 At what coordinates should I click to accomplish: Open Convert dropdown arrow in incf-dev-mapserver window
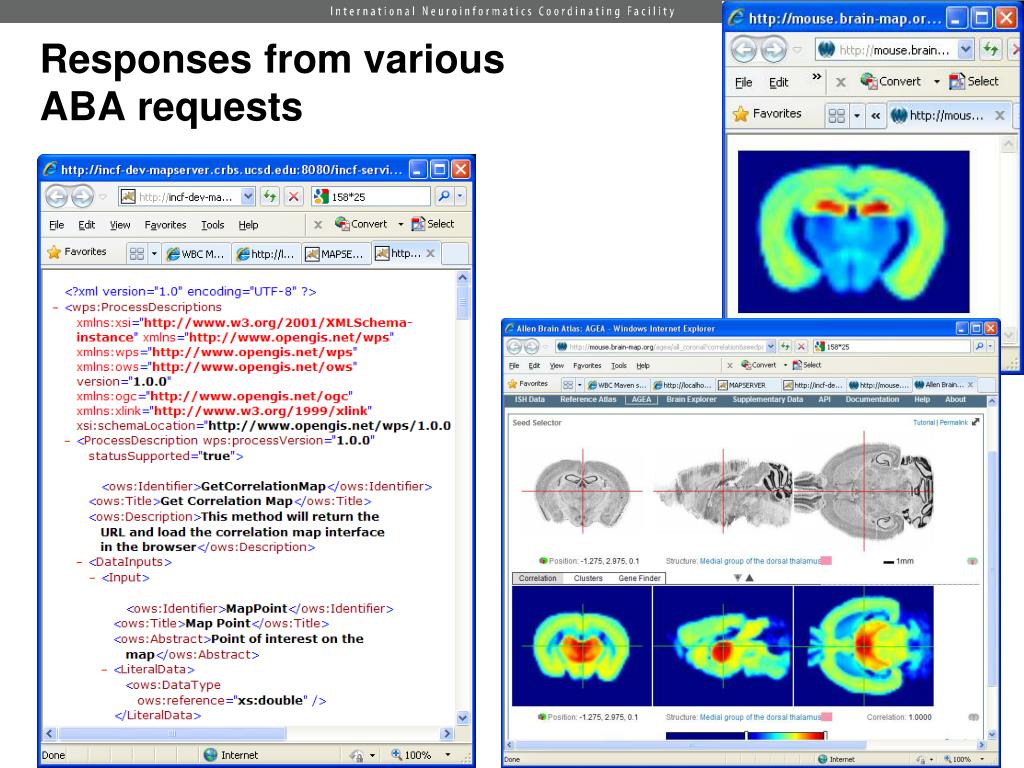400,224
